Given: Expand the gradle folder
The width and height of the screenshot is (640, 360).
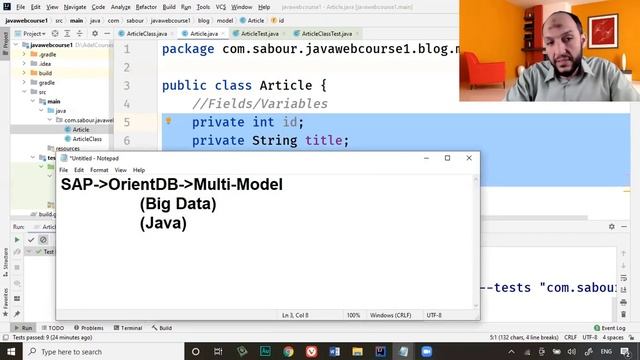Looking at the screenshot, I should coord(24,82).
